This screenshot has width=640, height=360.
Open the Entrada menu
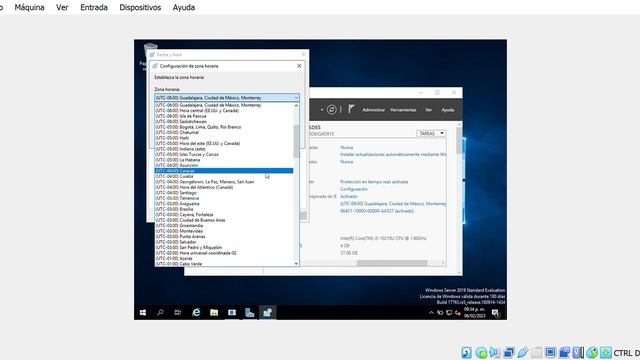[94, 7]
